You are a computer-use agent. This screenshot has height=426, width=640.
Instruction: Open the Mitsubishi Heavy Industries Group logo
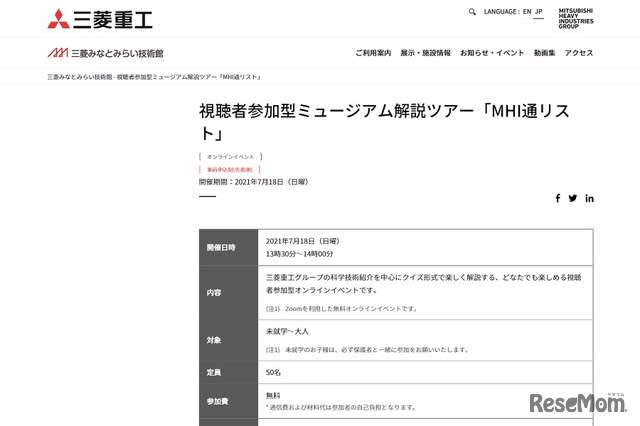pyautogui.click(x=576, y=18)
